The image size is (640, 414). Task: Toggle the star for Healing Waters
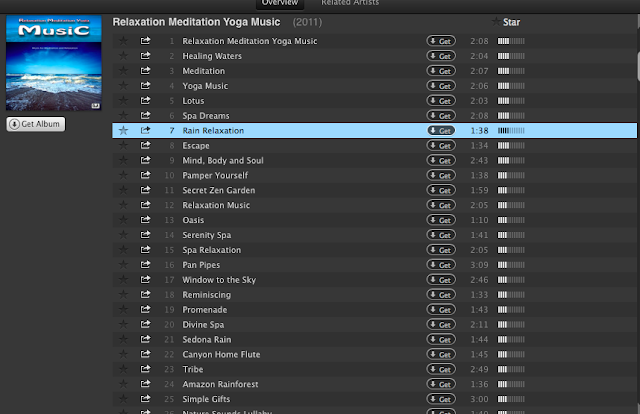coord(123,56)
